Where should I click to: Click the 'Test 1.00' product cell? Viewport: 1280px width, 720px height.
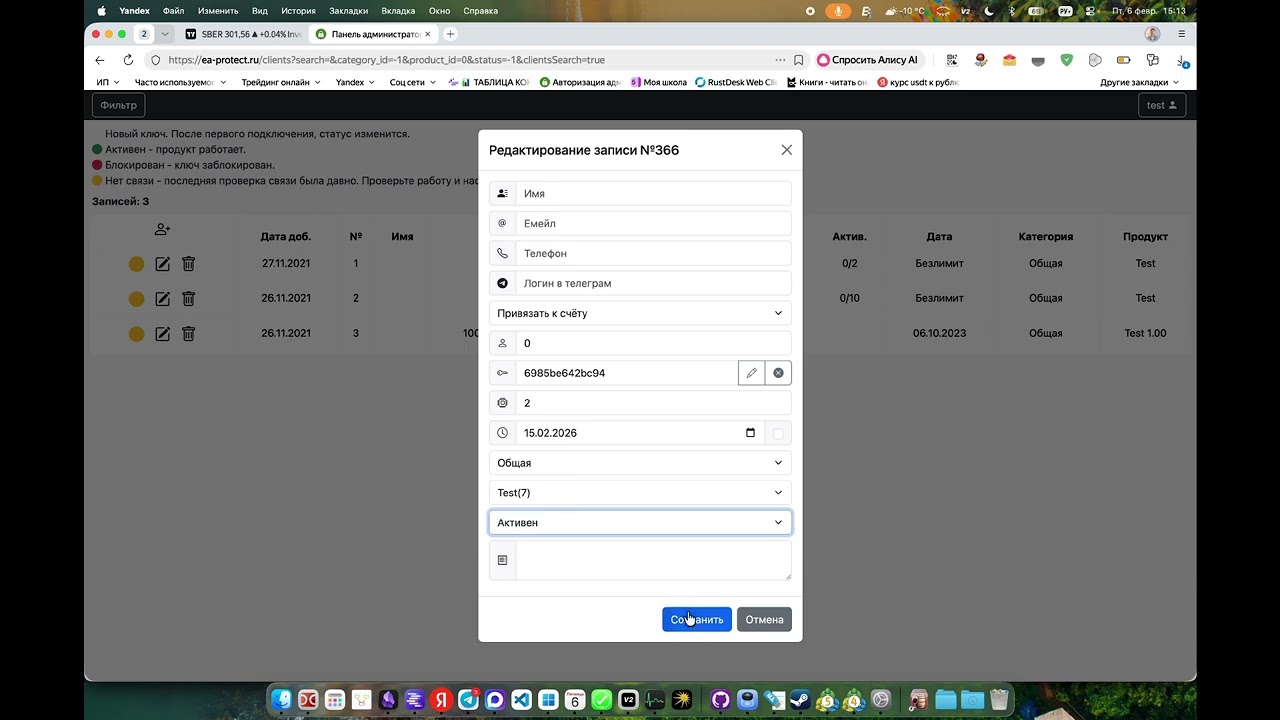pos(1145,333)
